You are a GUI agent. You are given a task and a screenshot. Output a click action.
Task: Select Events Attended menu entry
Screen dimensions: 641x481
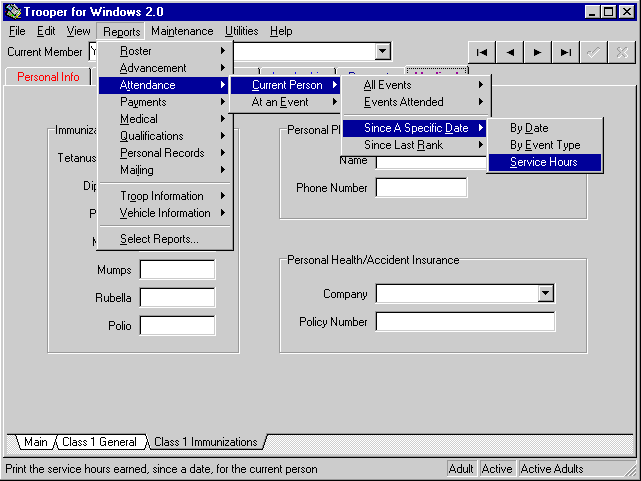coord(415,102)
